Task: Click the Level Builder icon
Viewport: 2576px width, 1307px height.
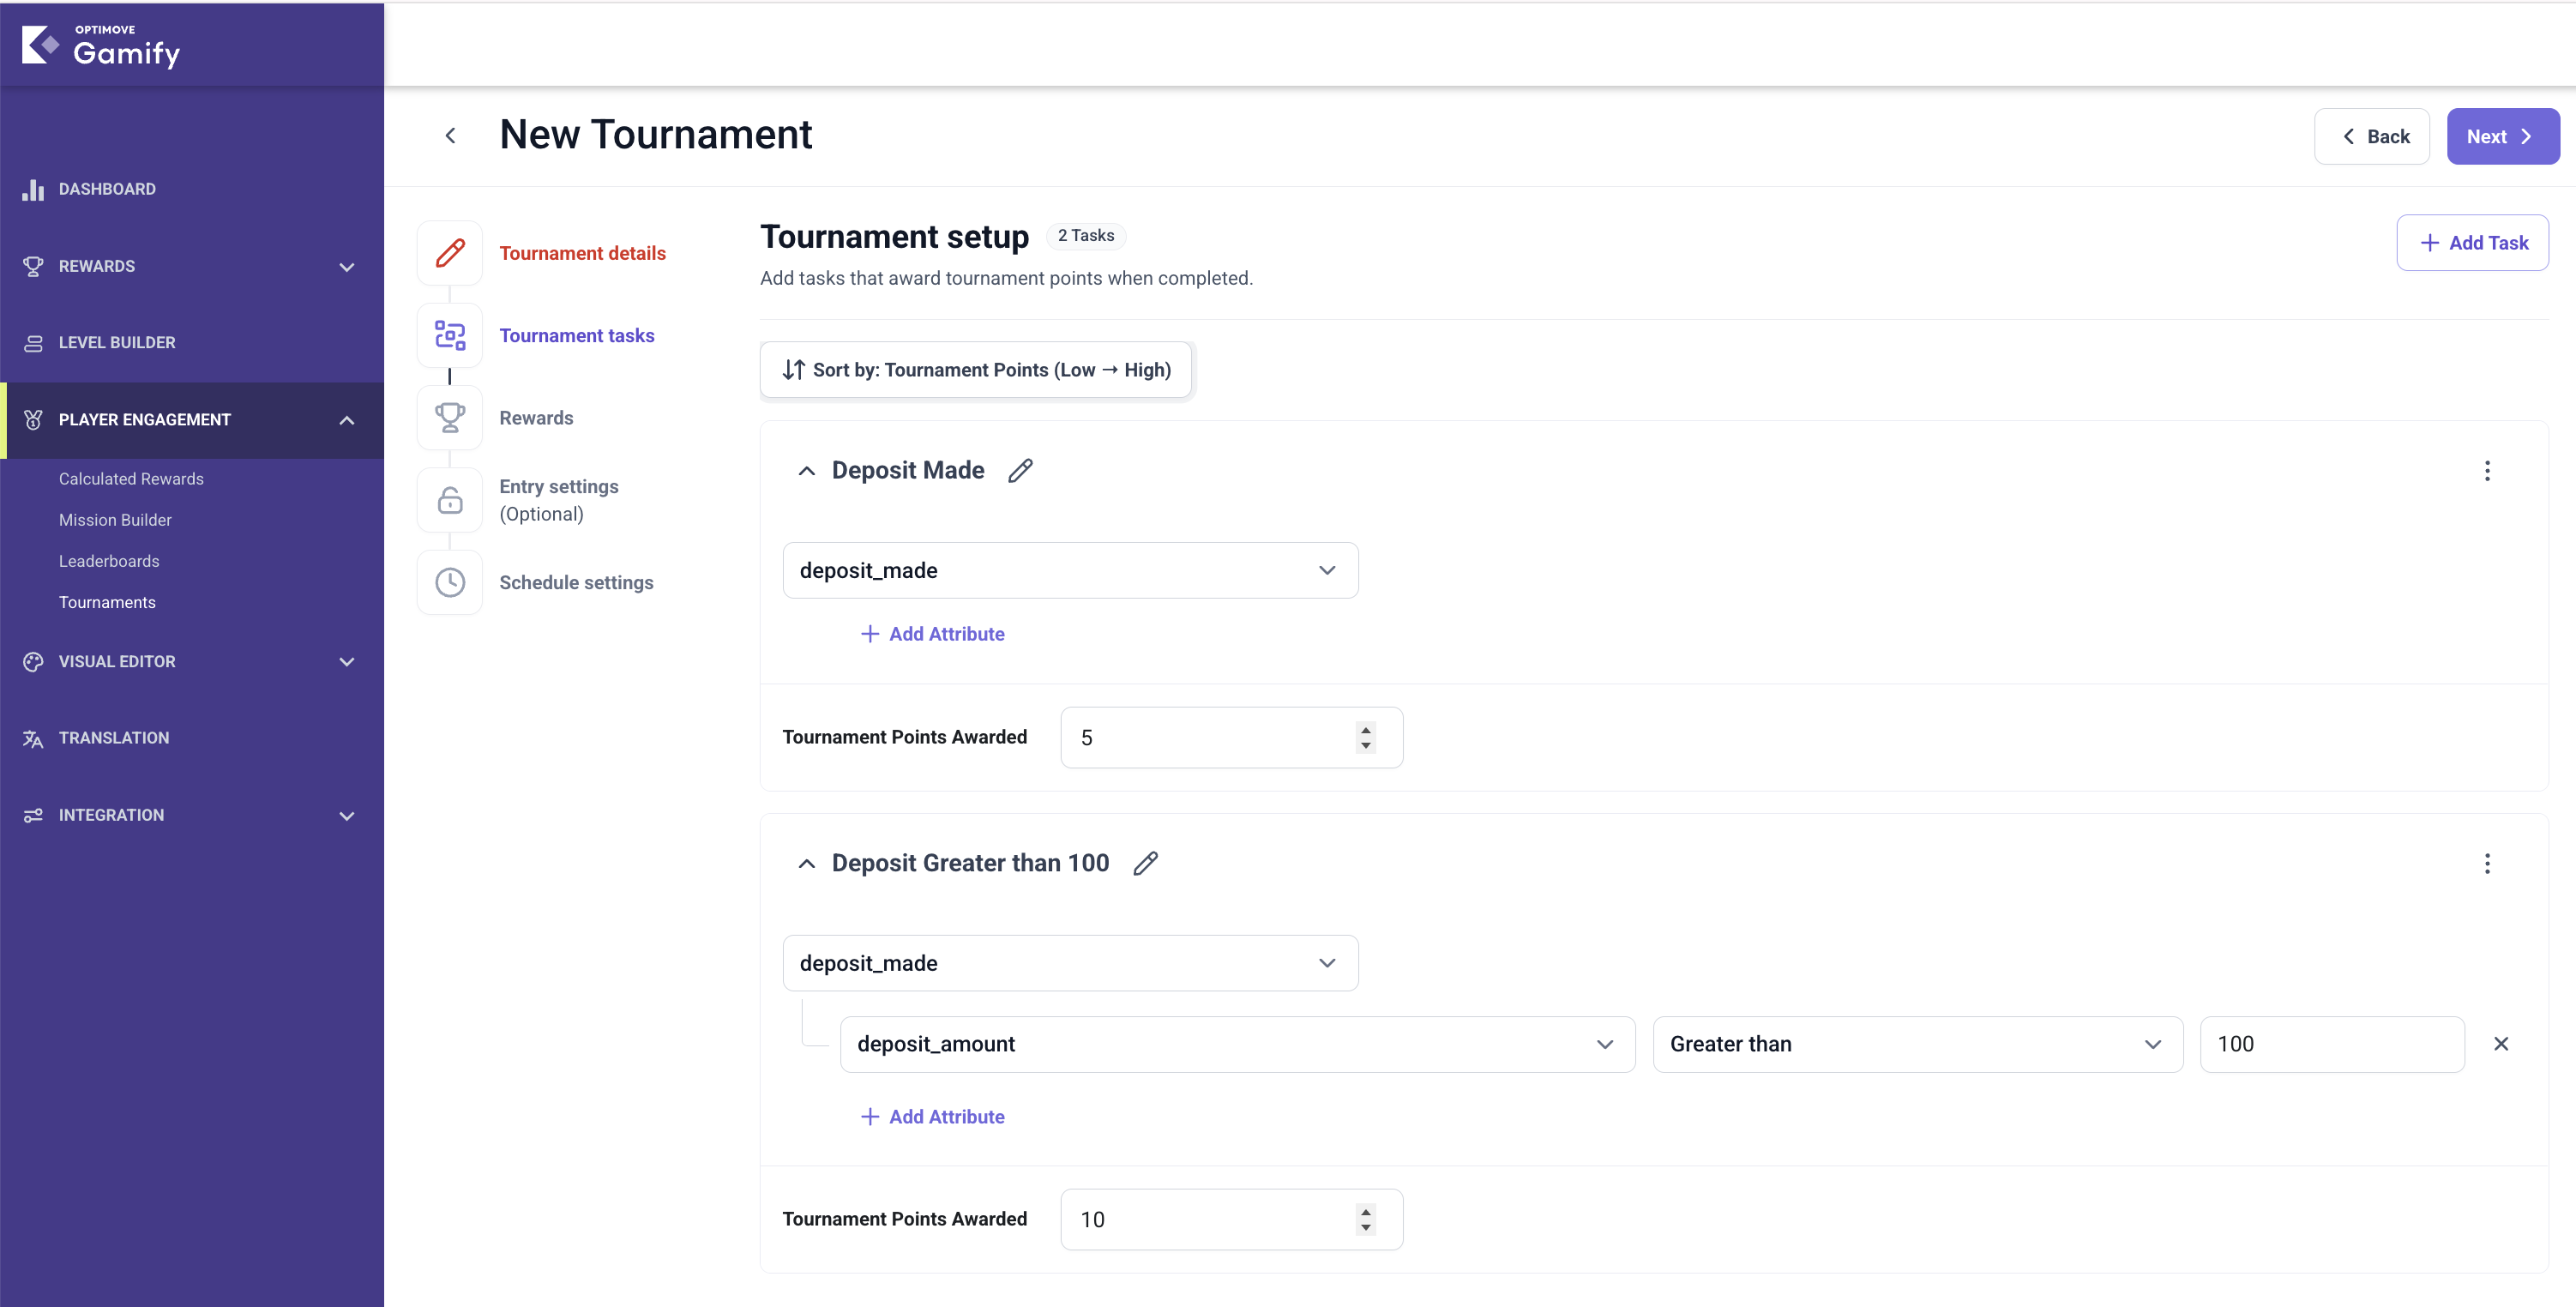Action: (33, 343)
